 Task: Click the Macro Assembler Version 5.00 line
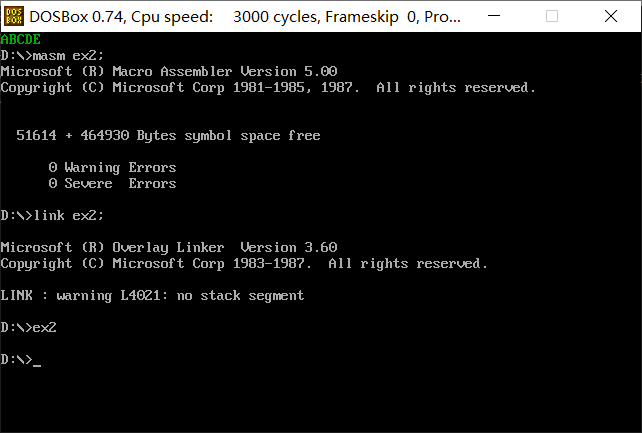coord(168,72)
